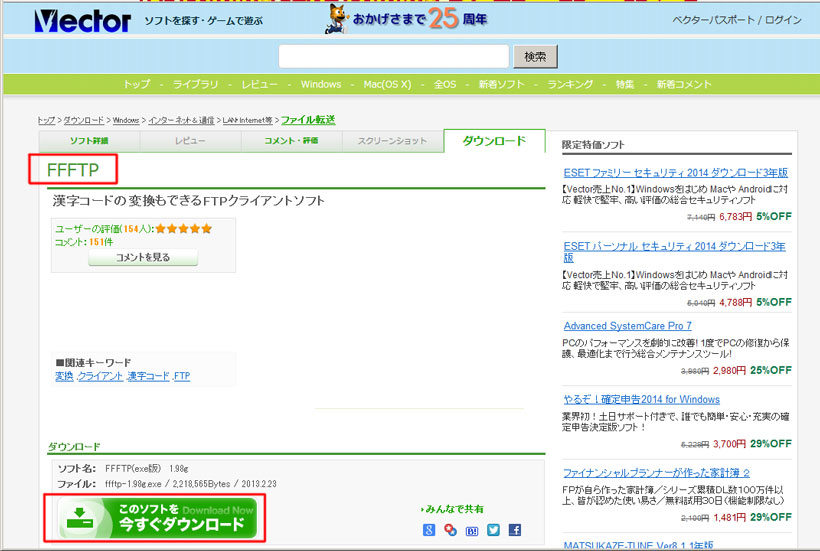Select Windows in the navigation bar

point(321,84)
